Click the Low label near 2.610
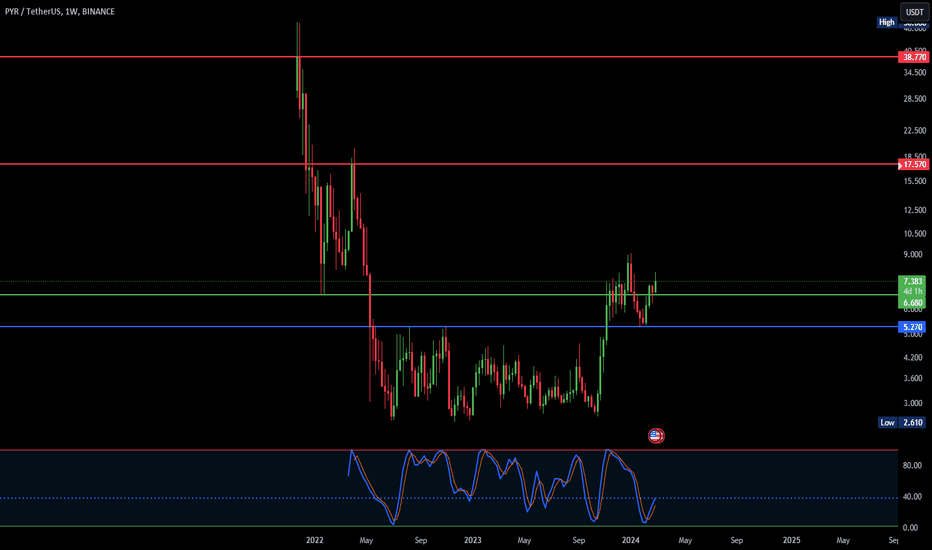932x550 pixels. pos(887,423)
